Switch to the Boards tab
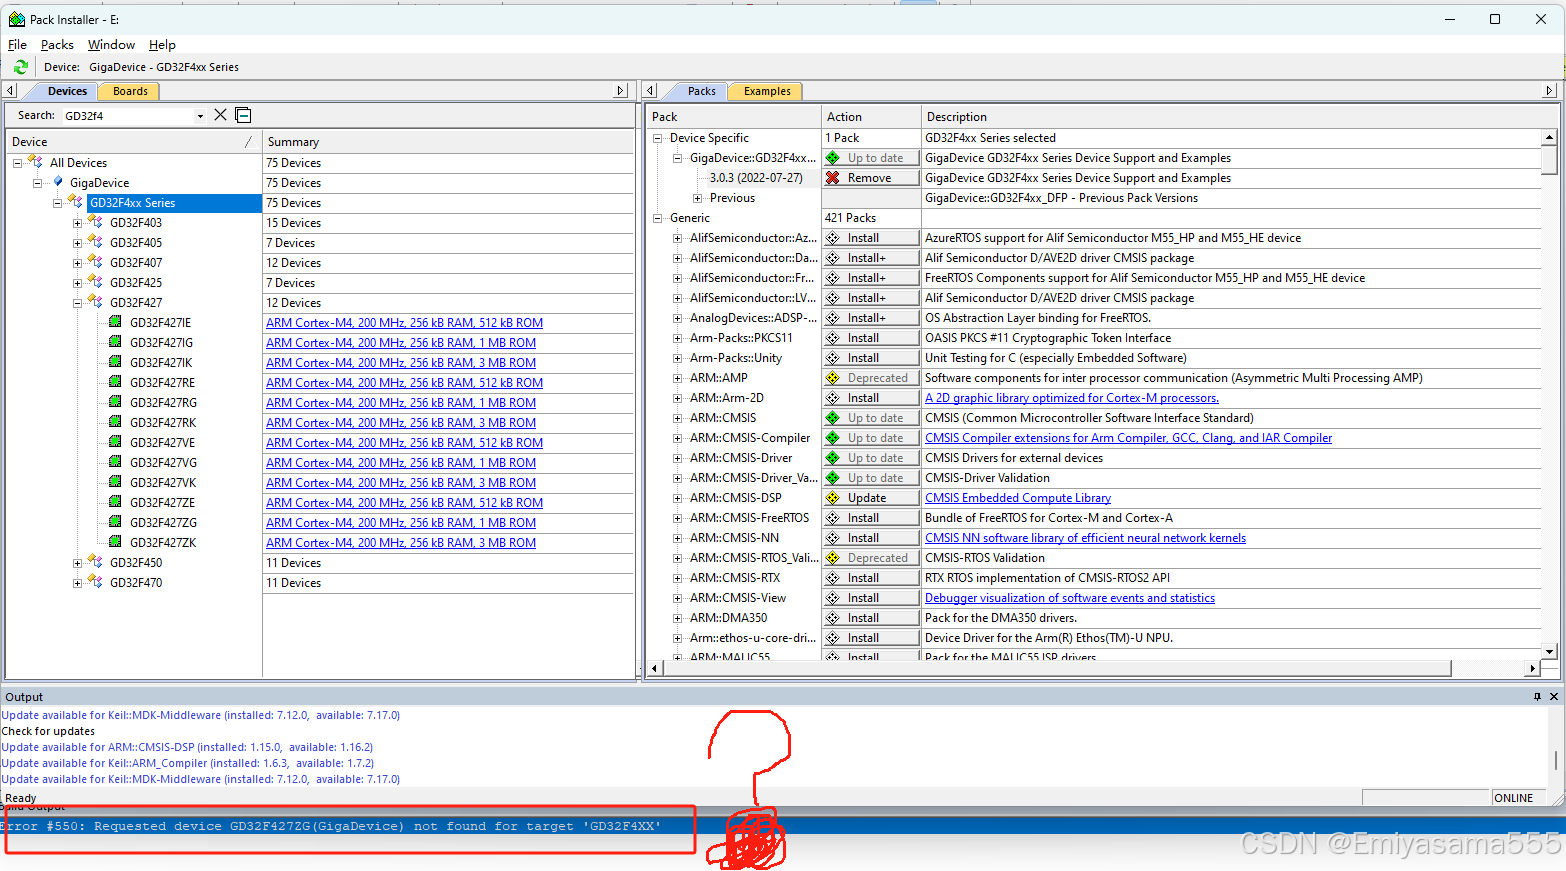The width and height of the screenshot is (1566, 871). [130, 91]
